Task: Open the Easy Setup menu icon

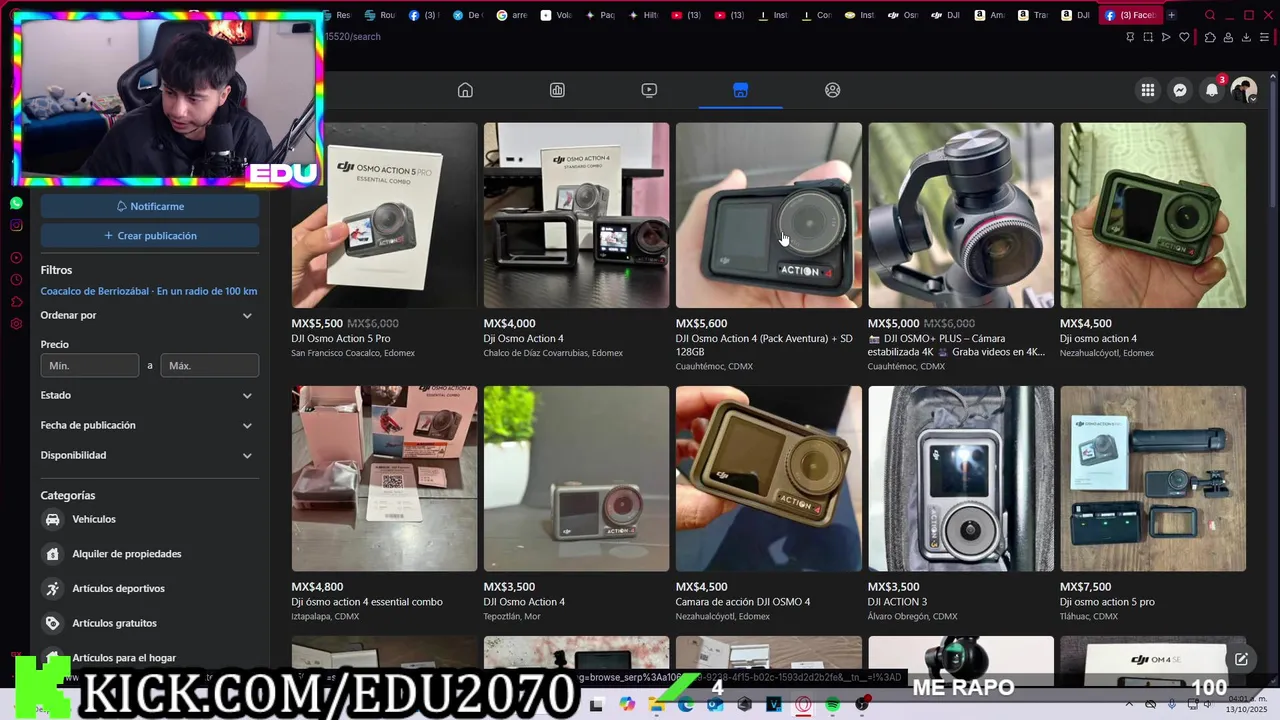Action: (x=1265, y=37)
